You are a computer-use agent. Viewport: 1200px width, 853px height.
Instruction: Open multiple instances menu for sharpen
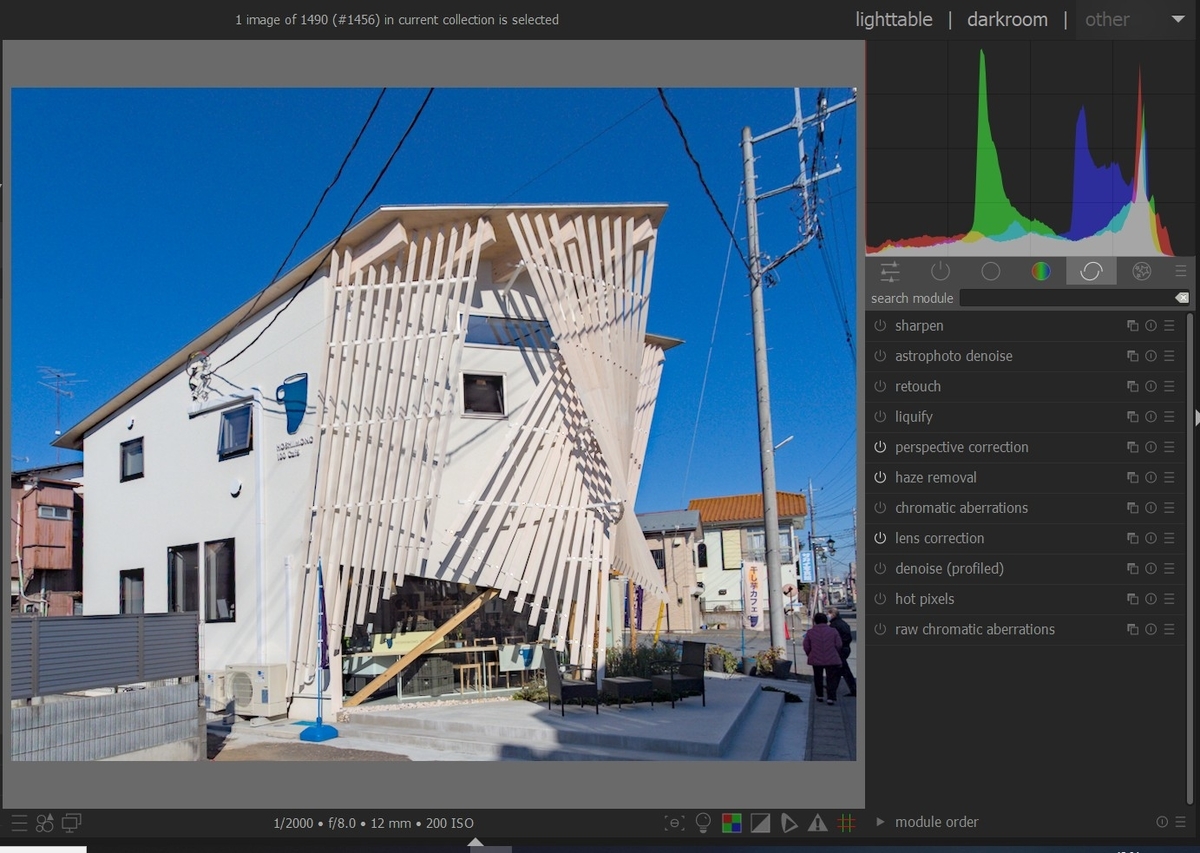pyautogui.click(x=1133, y=326)
